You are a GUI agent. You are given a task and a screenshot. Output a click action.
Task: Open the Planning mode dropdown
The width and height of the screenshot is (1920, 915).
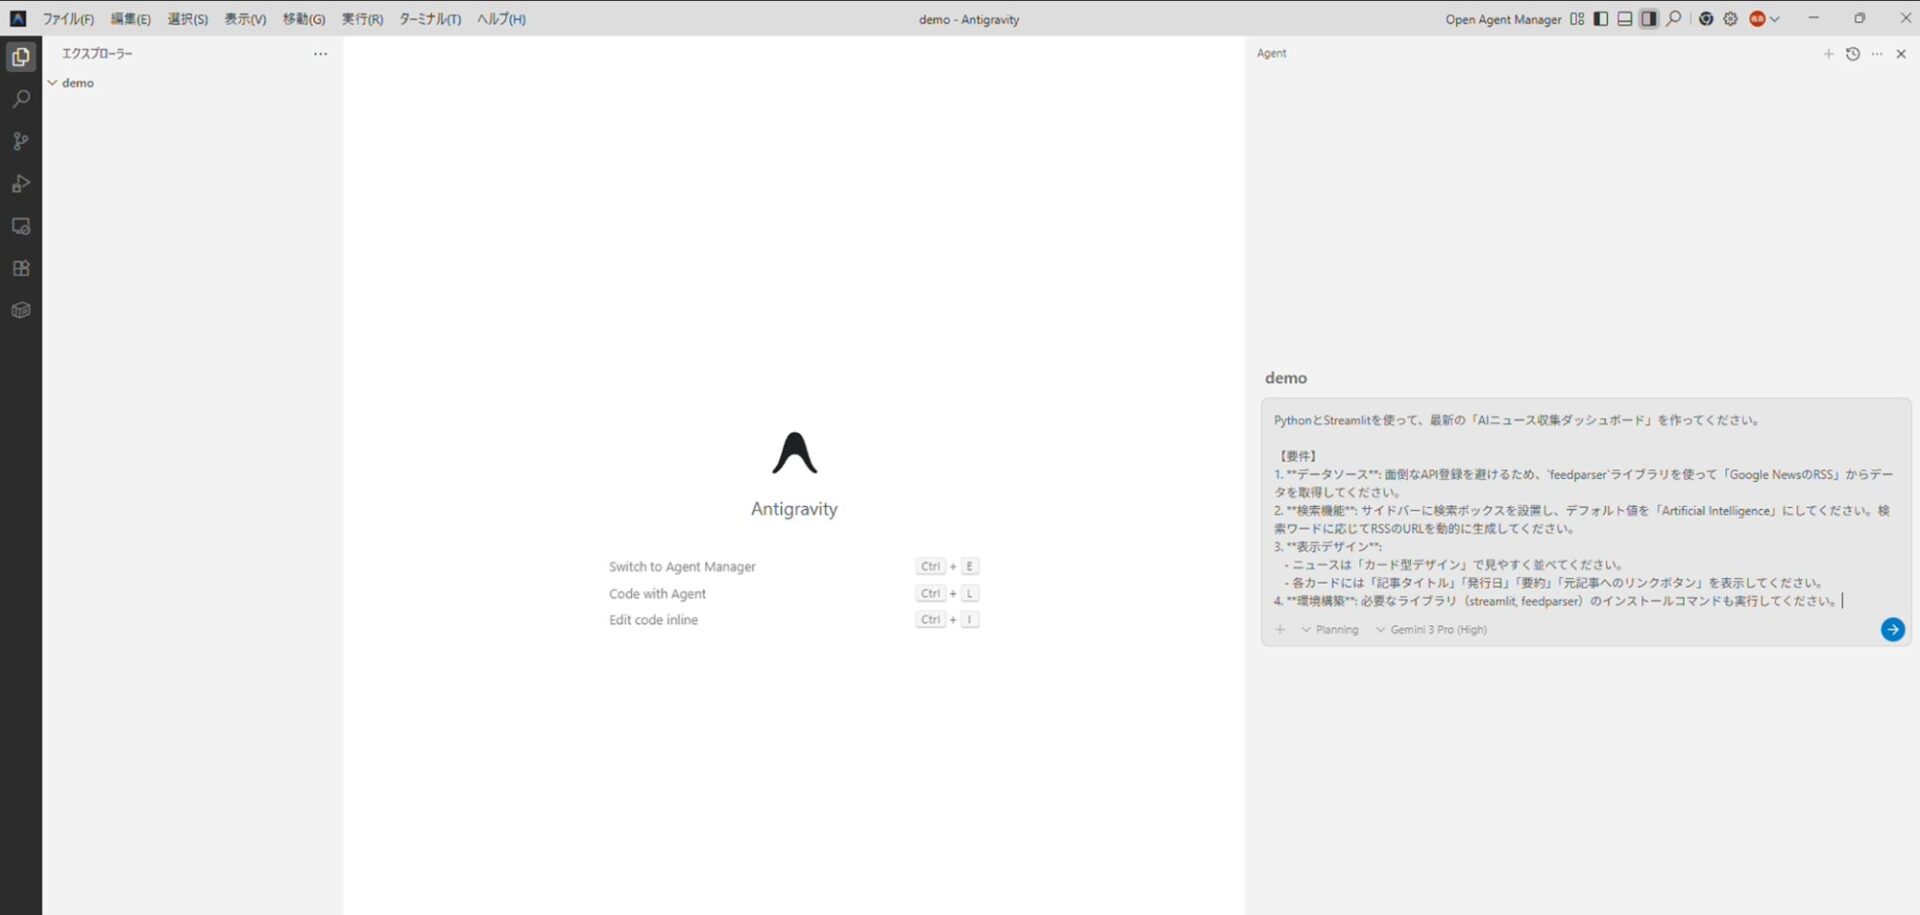(x=1330, y=630)
